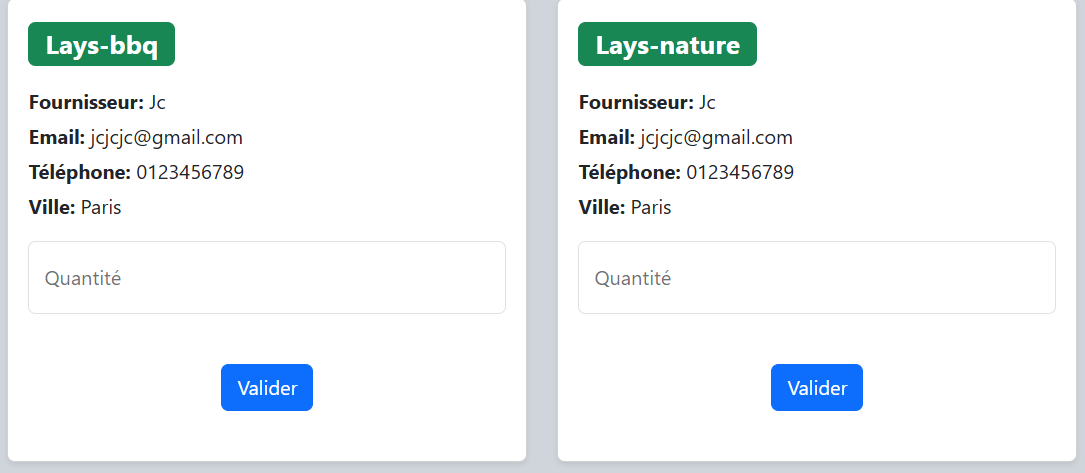The image size is (1085, 473).
Task: Click the bold Email label in Lays-bbq card
Action: (x=56, y=138)
